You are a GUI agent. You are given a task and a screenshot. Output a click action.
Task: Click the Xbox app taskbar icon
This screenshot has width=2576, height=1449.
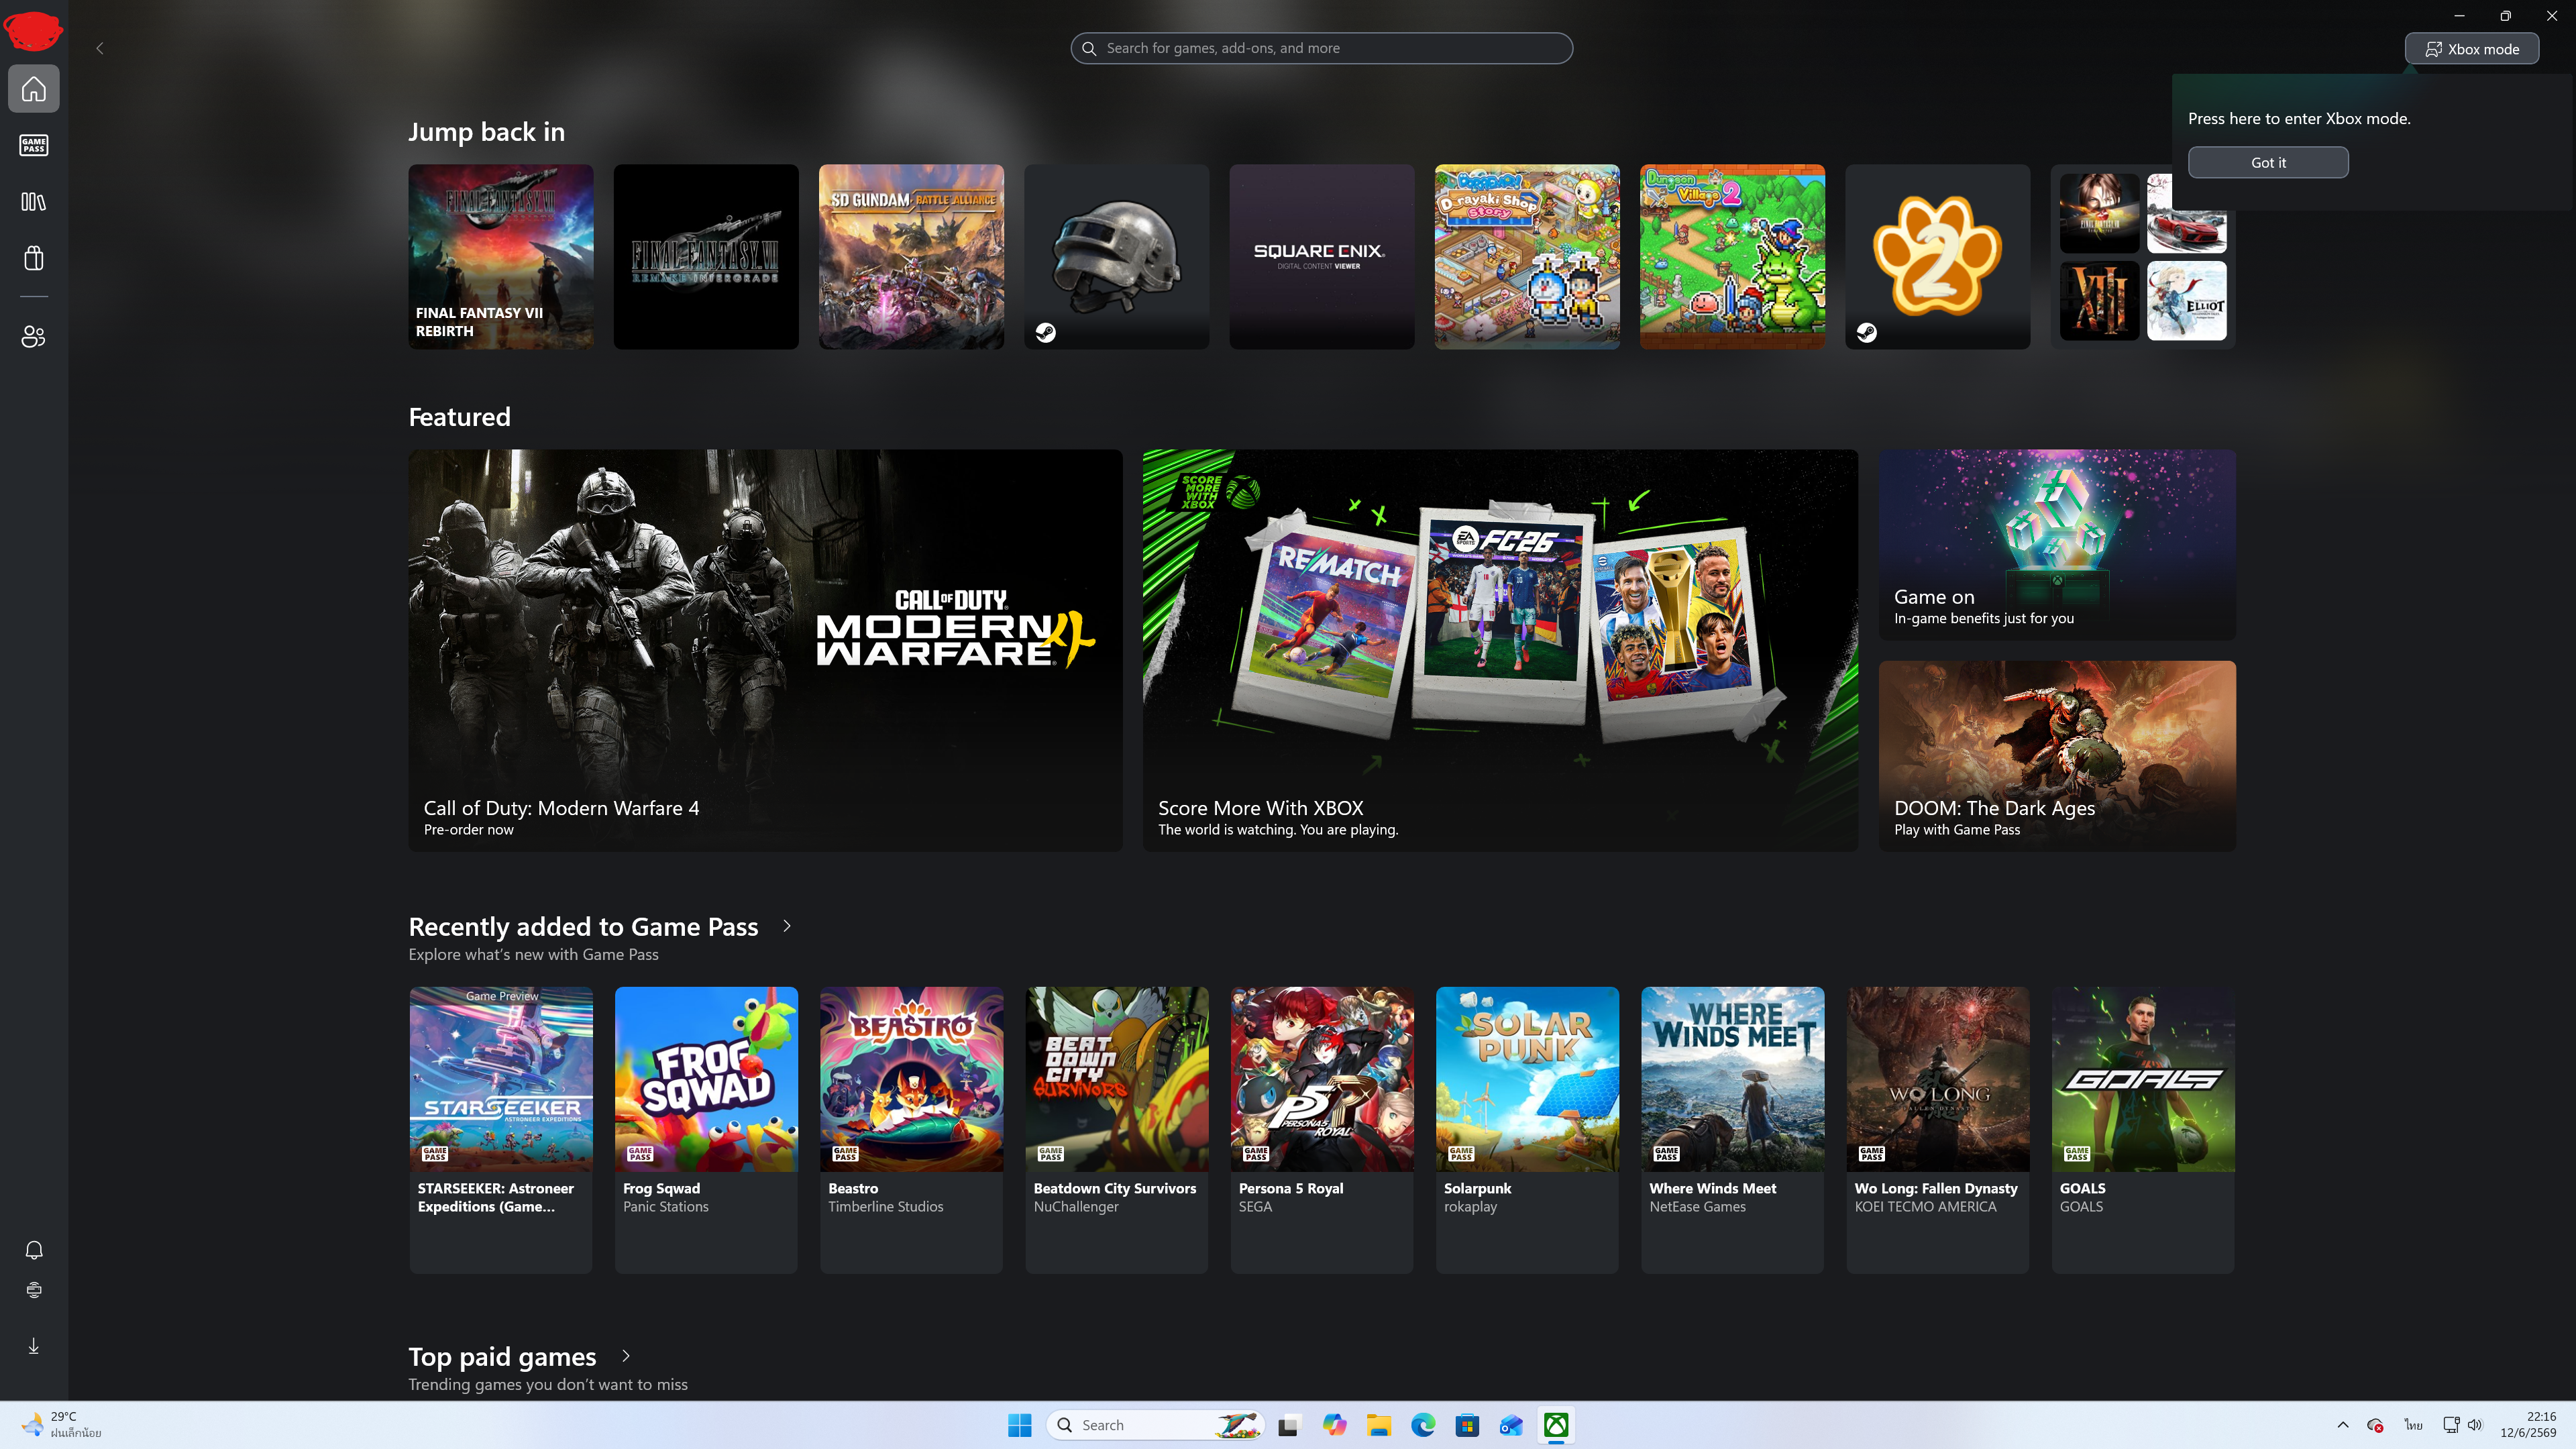1556,1425
